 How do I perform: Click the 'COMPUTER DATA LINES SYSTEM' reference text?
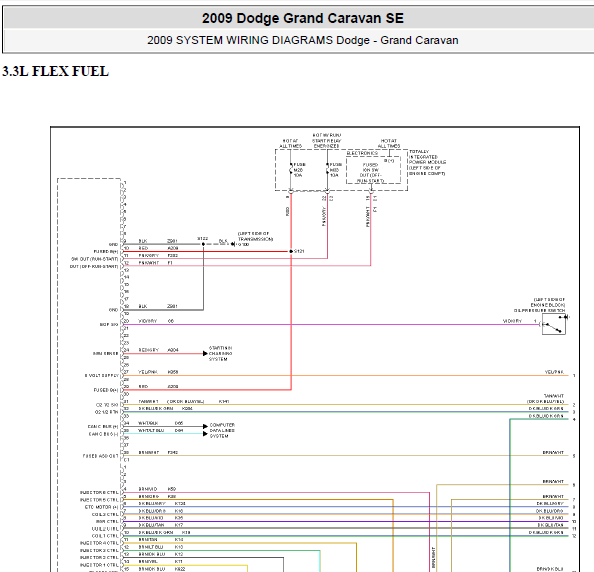pos(222,430)
